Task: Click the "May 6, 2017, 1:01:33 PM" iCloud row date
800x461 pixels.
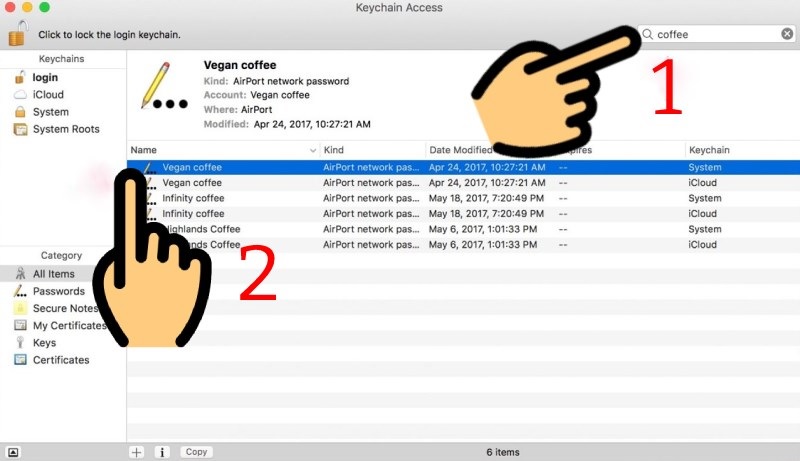Action: click(483, 245)
